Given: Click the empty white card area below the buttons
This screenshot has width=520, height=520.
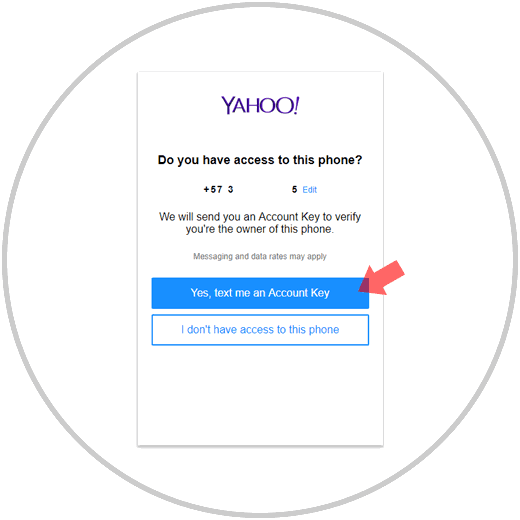Looking at the screenshot, I should [260, 395].
